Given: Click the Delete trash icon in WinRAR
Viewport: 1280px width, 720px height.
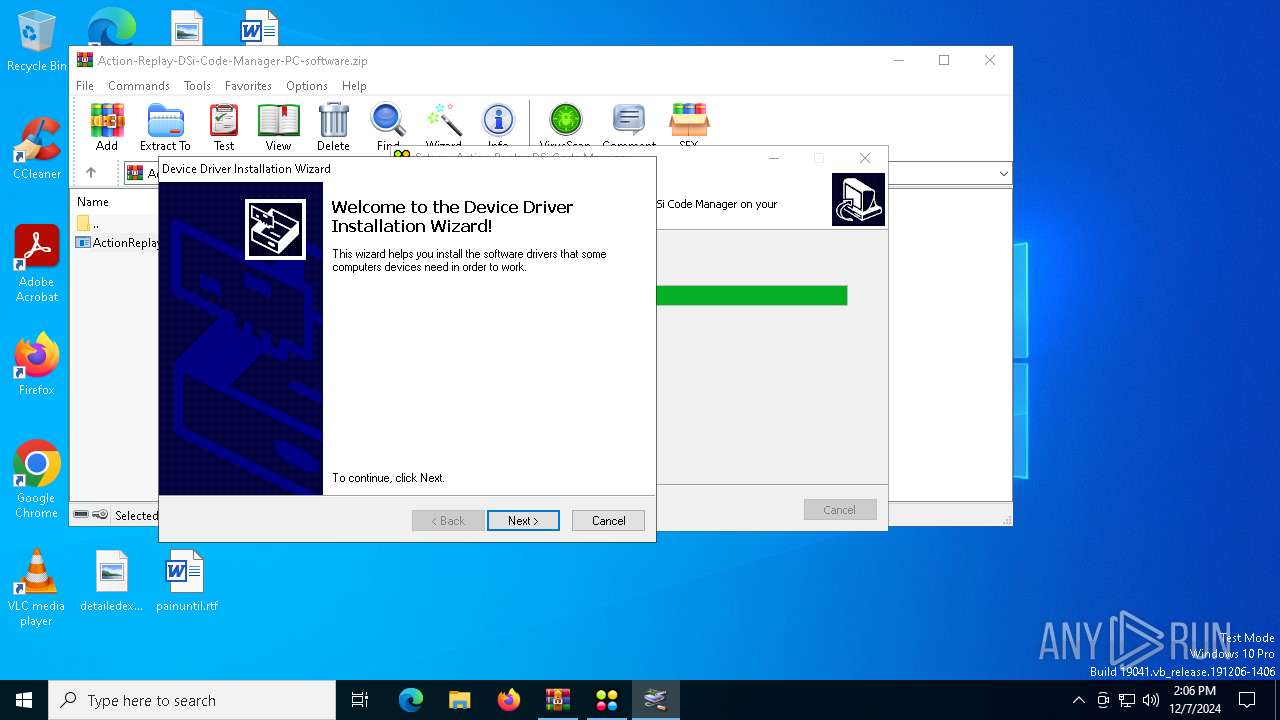Looking at the screenshot, I should pos(333,127).
